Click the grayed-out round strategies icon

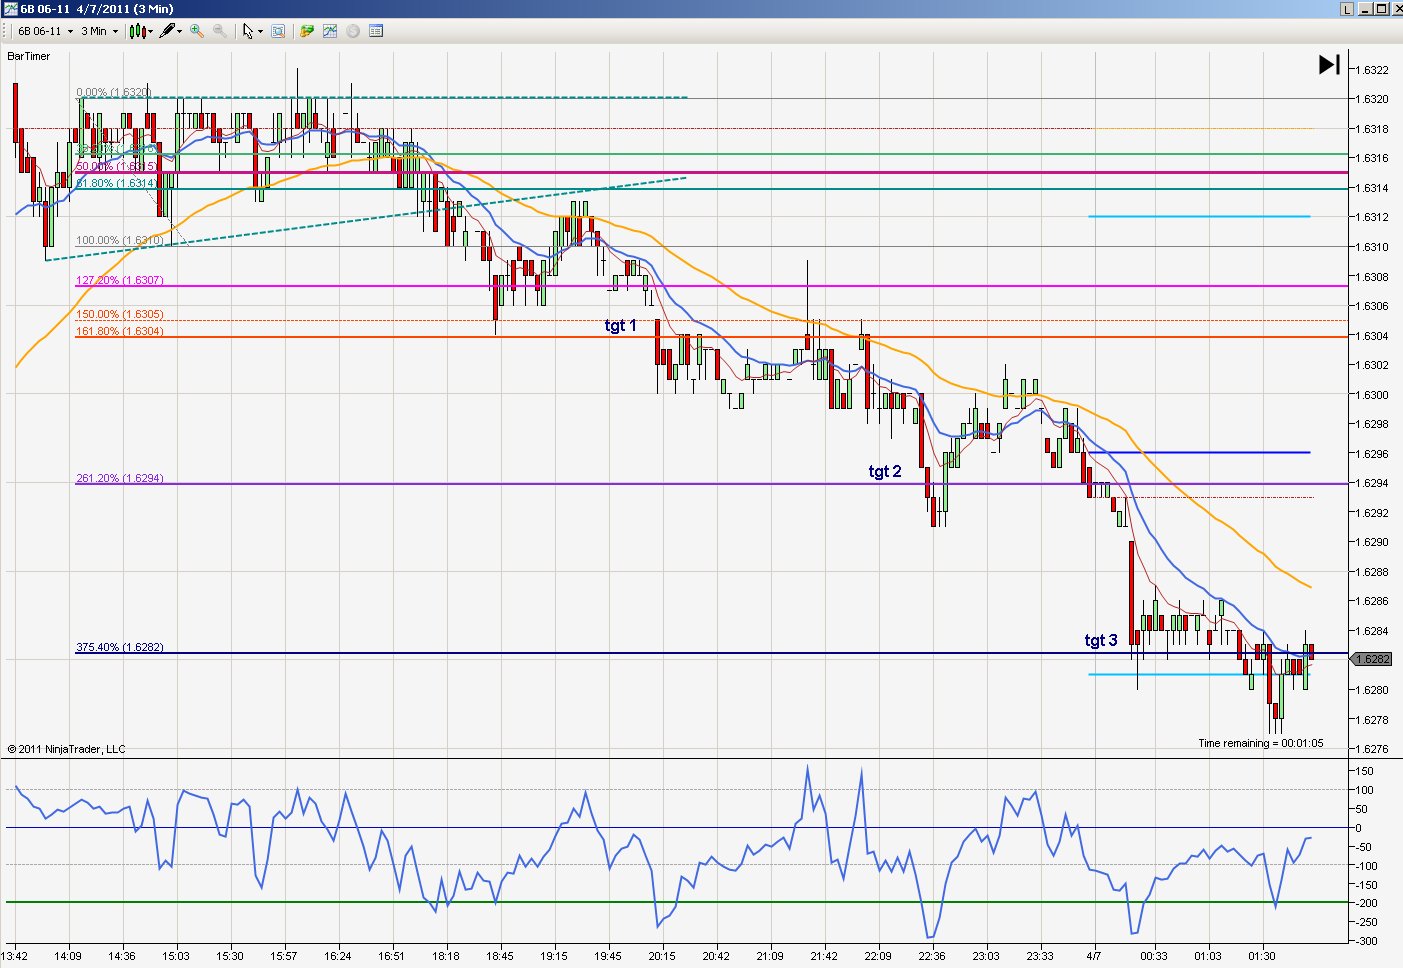(x=353, y=31)
